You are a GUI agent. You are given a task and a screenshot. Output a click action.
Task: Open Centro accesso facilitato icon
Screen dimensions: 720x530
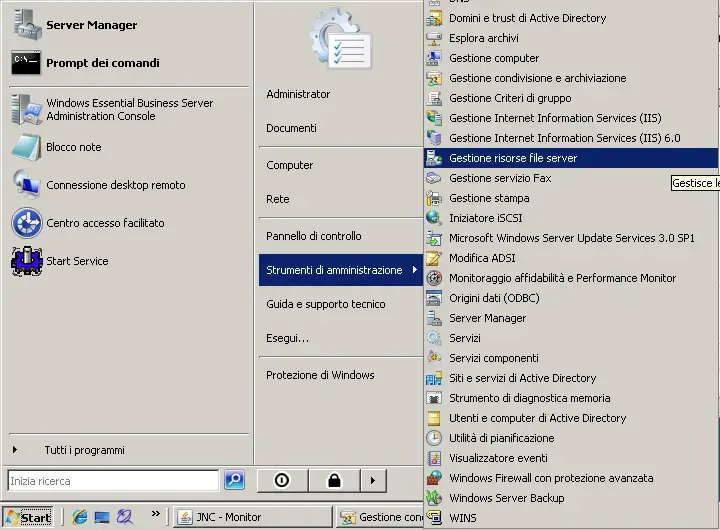click(27, 223)
